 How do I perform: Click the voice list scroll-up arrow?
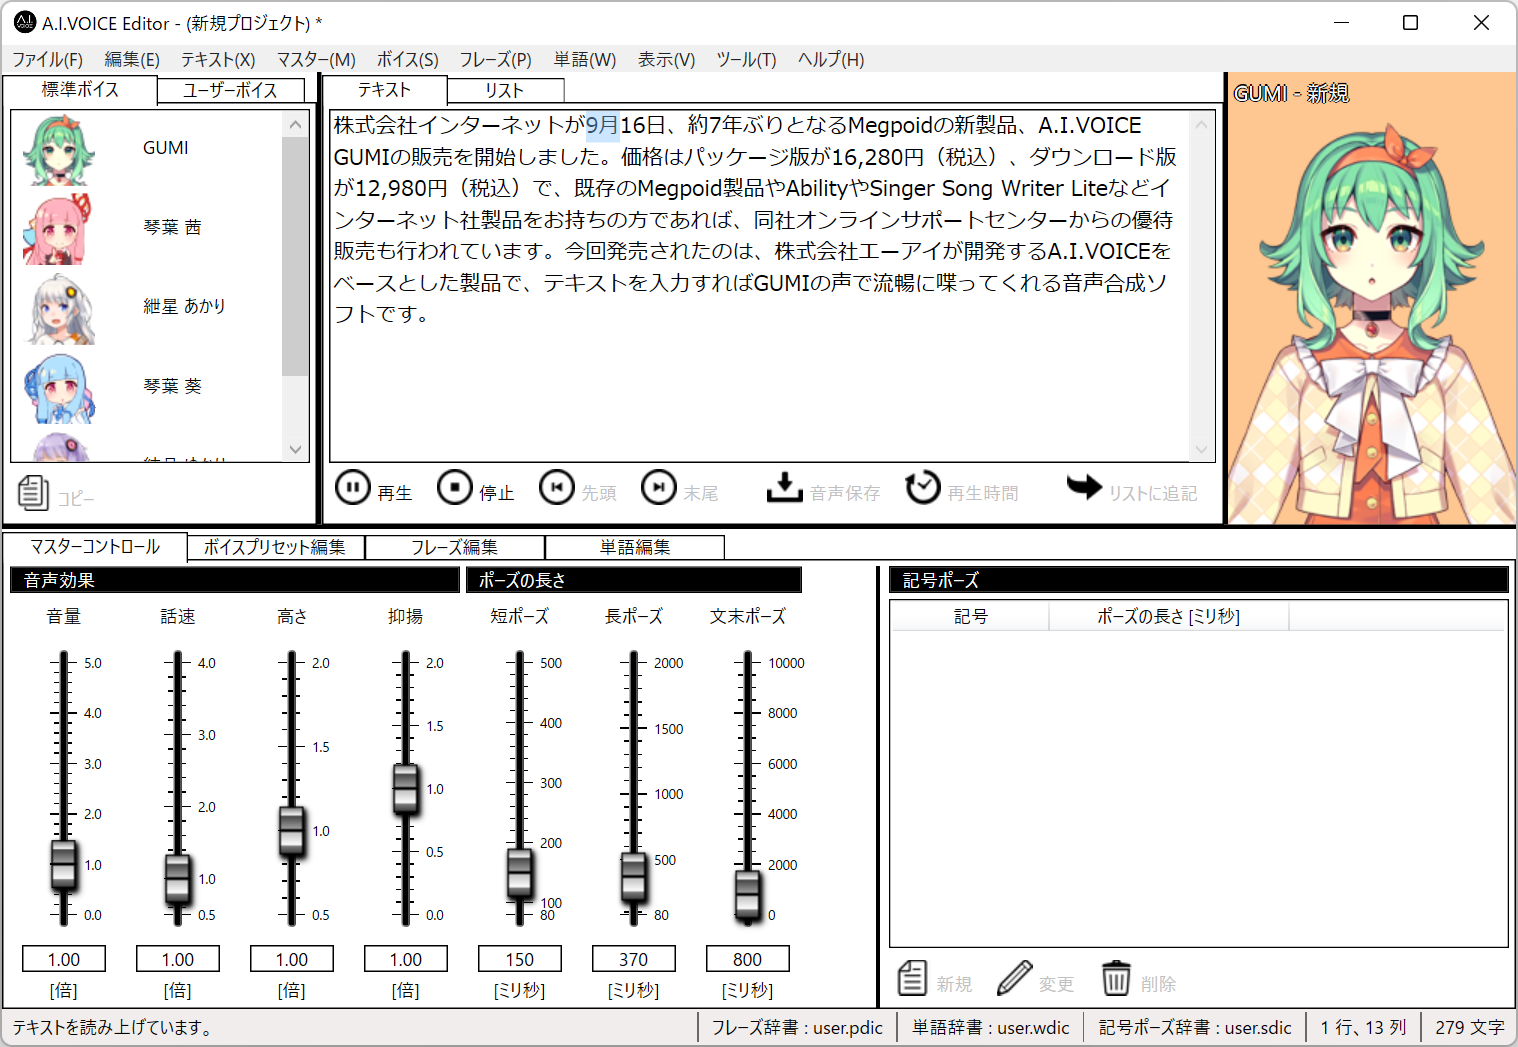pyautogui.click(x=295, y=124)
